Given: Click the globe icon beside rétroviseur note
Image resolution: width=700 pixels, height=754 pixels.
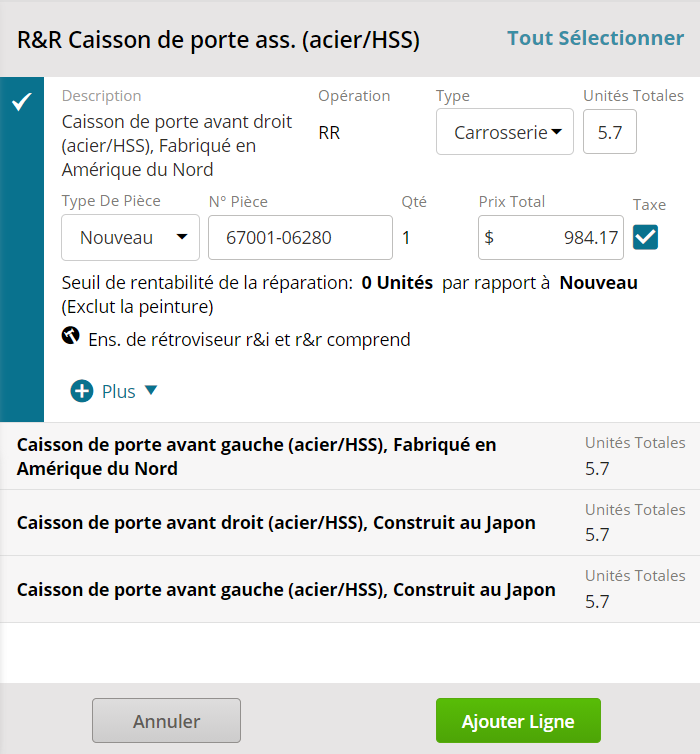Looking at the screenshot, I should pos(71,336).
